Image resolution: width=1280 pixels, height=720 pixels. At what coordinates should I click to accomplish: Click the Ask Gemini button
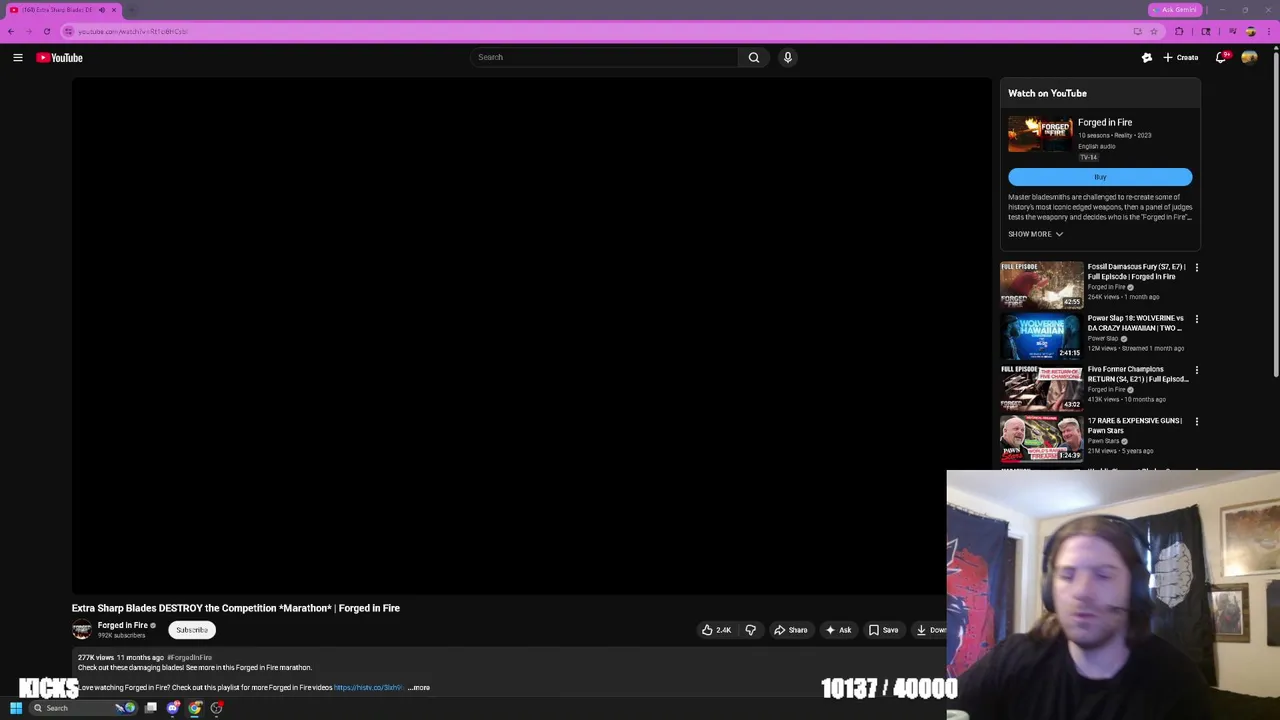pyautogui.click(x=1174, y=10)
